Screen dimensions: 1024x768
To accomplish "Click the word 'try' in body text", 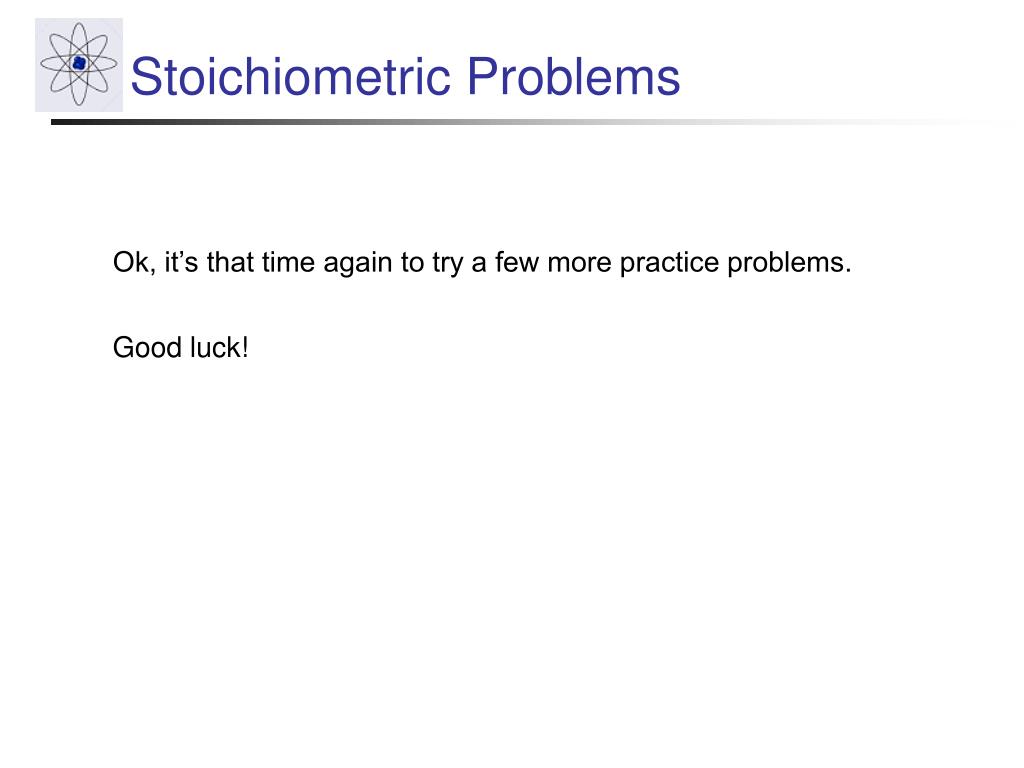I will coord(447,263).
